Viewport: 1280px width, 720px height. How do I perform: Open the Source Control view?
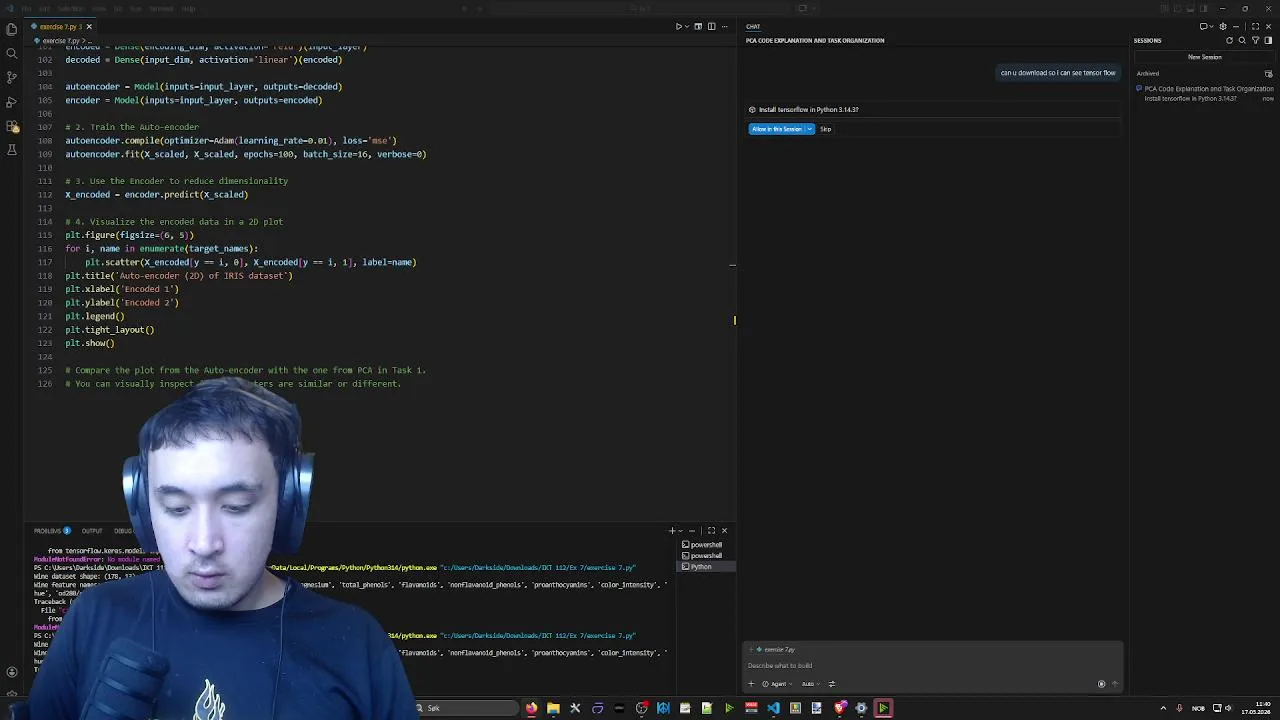pyautogui.click(x=12, y=77)
